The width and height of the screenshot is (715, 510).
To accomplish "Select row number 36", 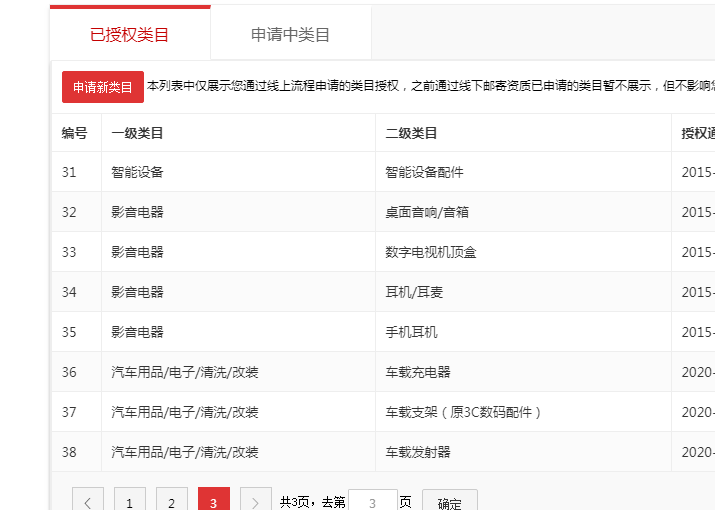I will [x=69, y=372].
